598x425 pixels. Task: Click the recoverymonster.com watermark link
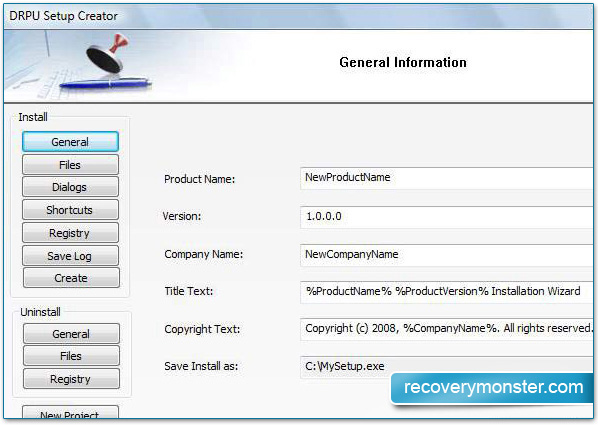[493, 388]
